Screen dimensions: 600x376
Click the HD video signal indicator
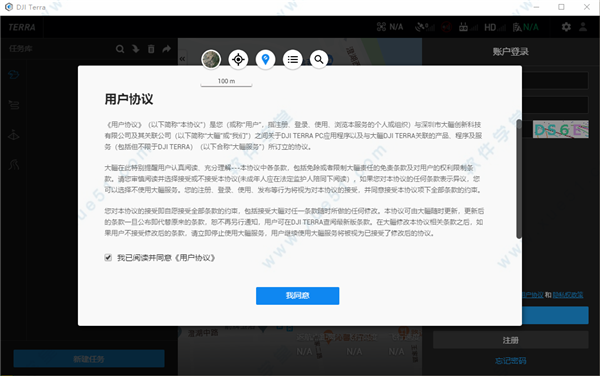(x=494, y=27)
